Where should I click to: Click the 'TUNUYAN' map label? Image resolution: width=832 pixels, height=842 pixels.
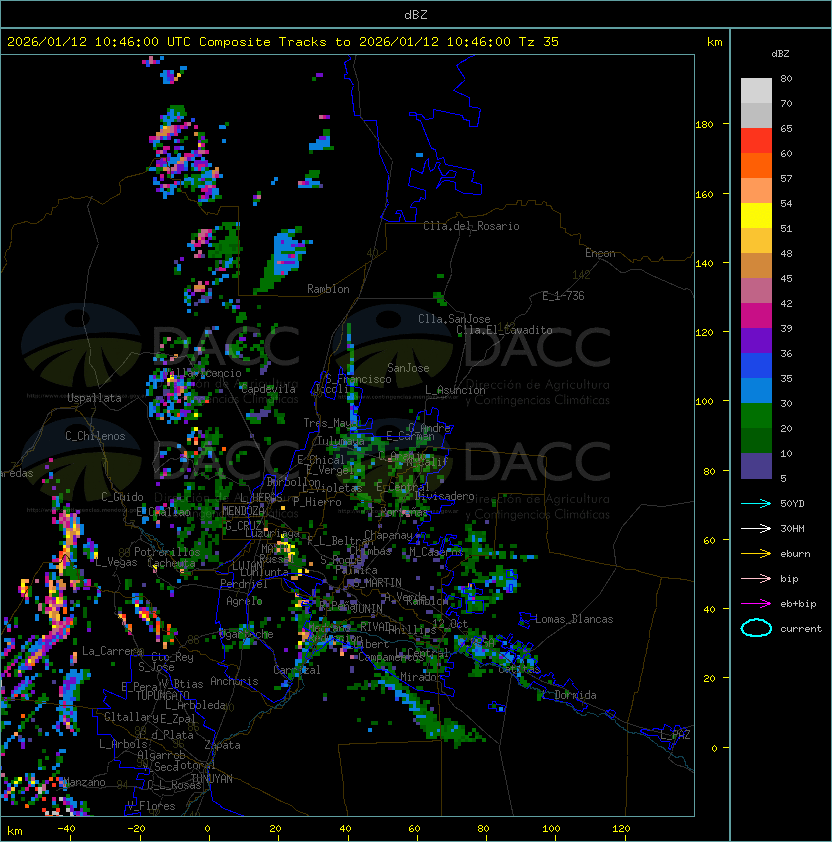click(212, 779)
